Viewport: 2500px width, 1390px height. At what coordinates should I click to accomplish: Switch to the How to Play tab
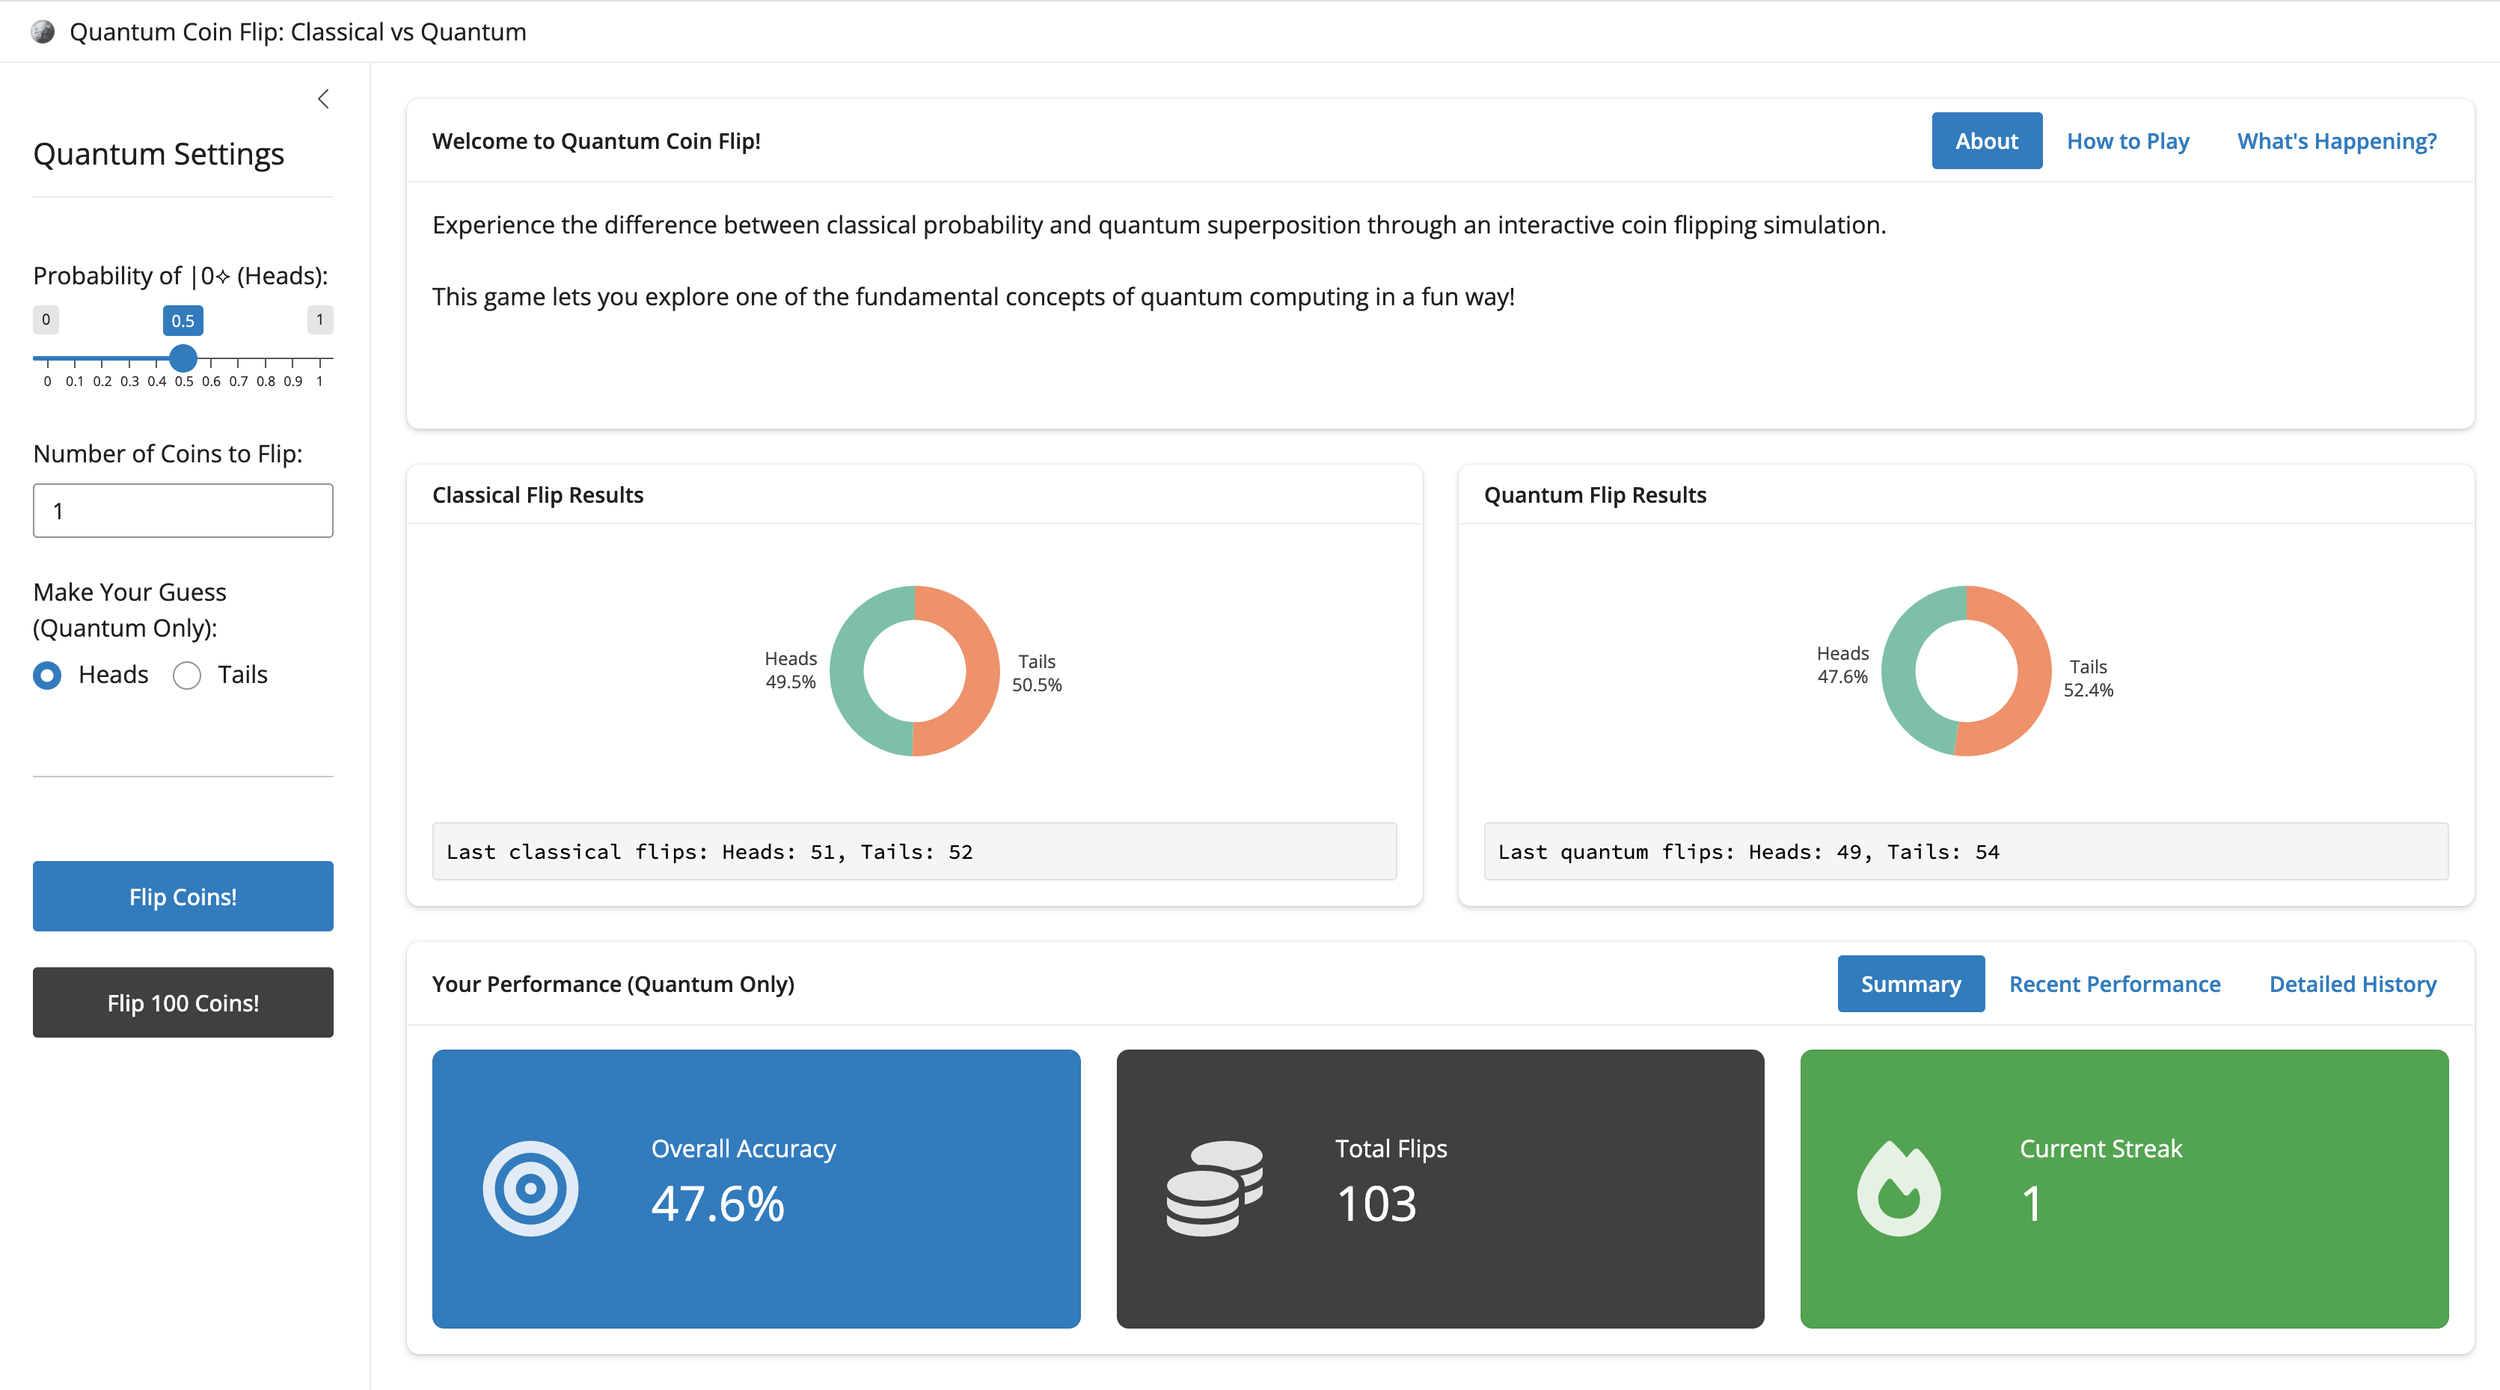tap(2127, 140)
